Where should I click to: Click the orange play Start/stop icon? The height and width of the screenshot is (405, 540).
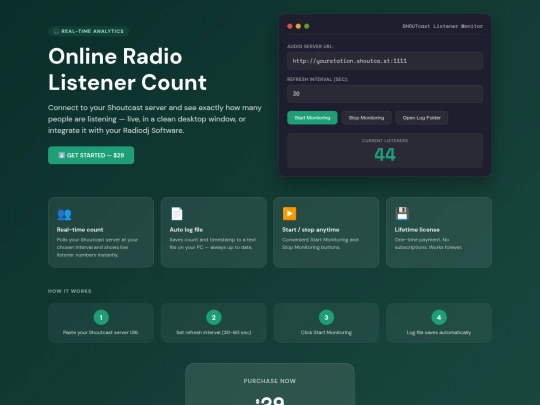[x=289, y=214]
